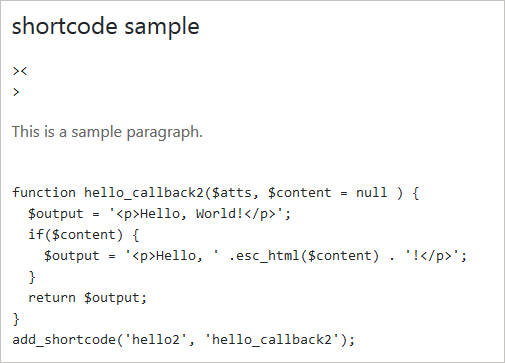The image size is (505, 363).
Task: Click the 'if($content)' line
Action: click(76, 235)
